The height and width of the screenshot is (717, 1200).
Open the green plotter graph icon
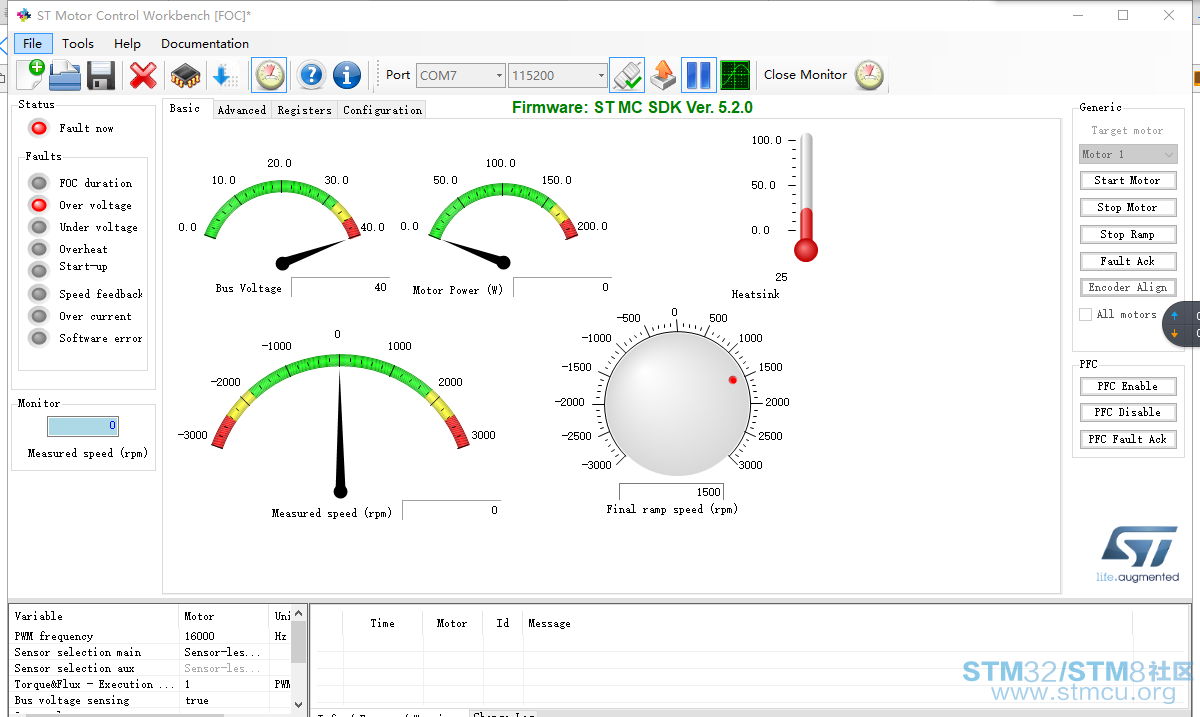[x=735, y=75]
